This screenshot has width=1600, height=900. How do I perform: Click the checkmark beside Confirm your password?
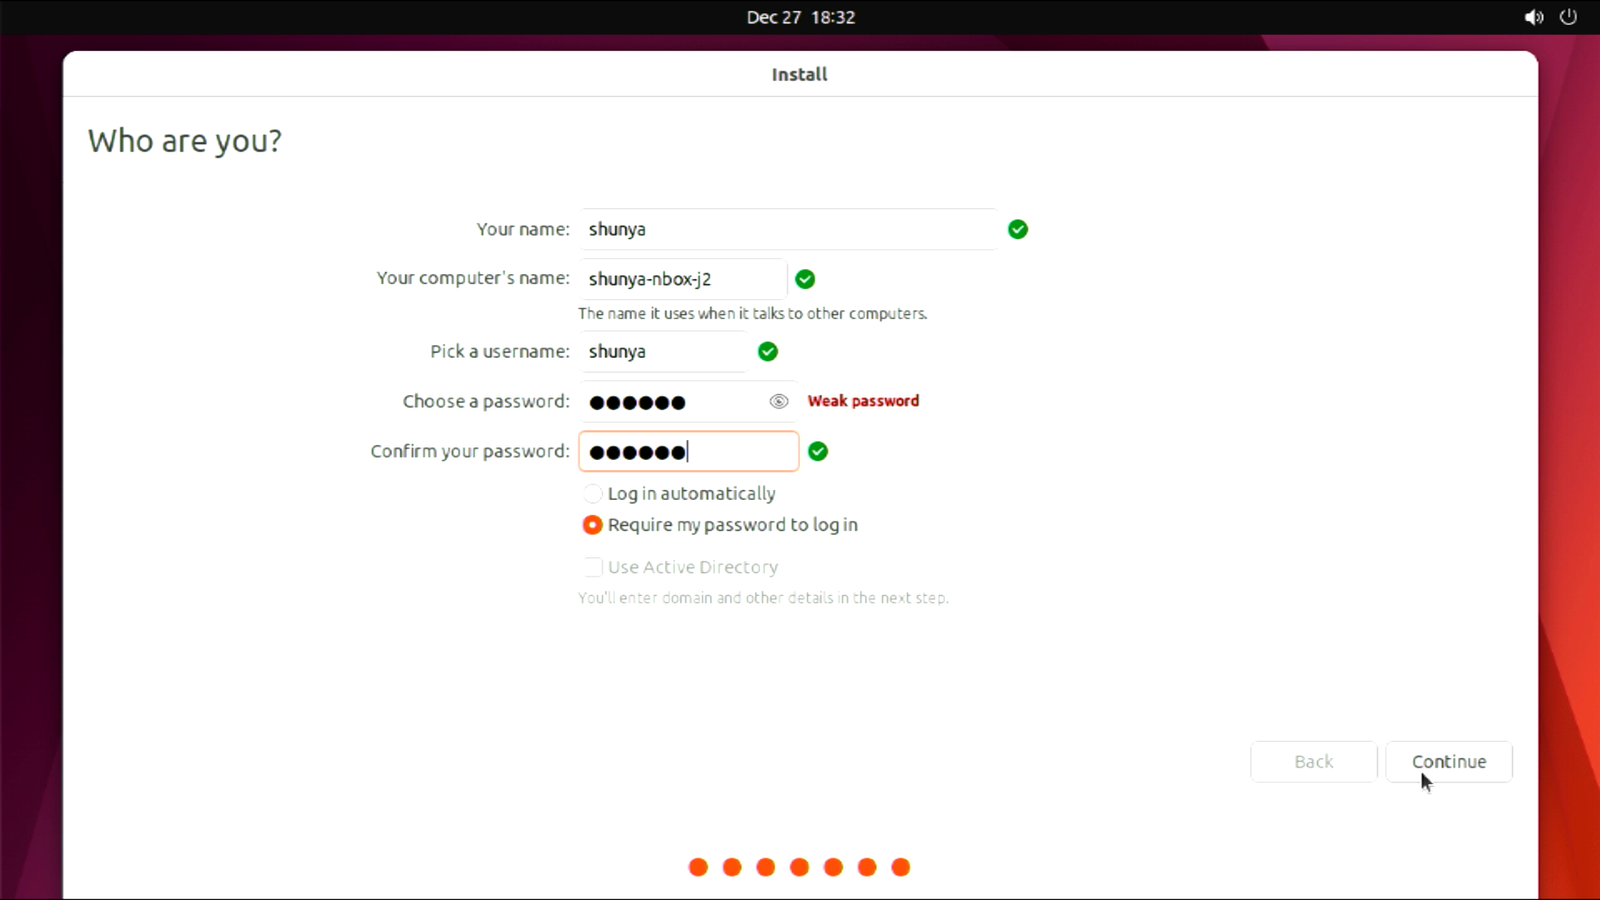coord(818,452)
